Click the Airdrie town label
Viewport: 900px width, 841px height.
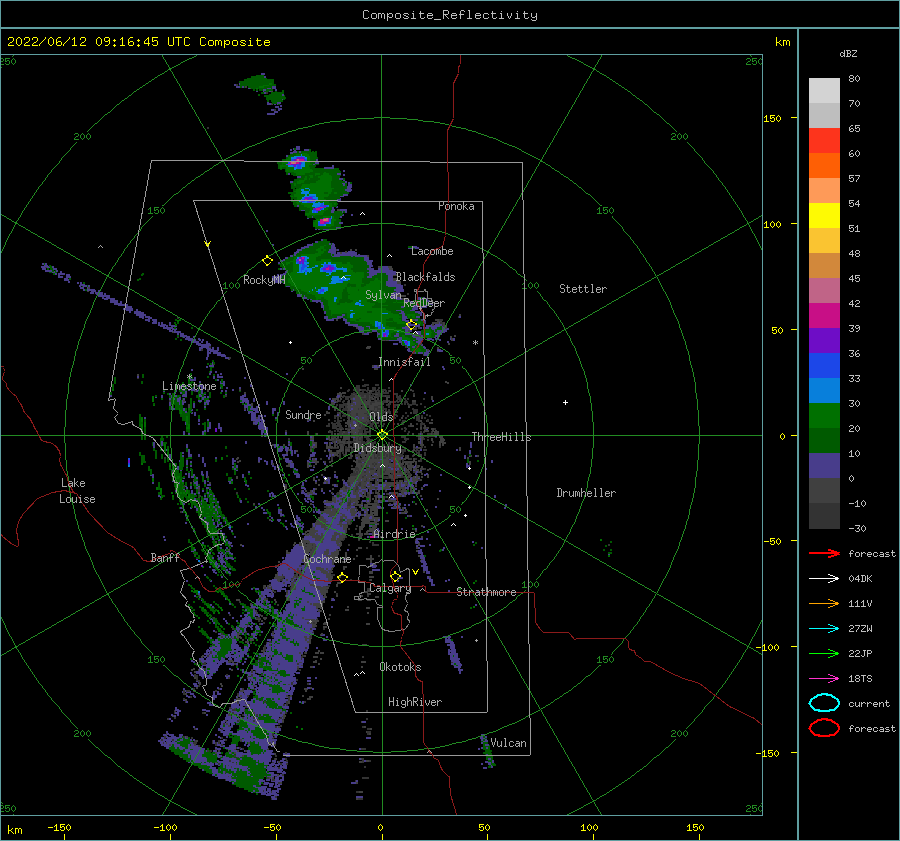(x=394, y=534)
